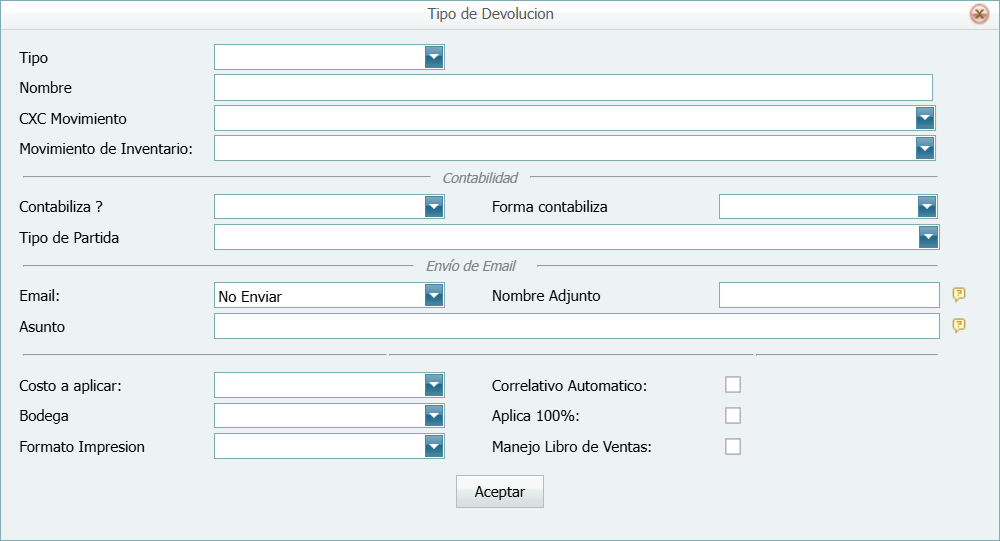Image resolution: width=1000 pixels, height=541 pixels.
Task: Close the Tipo de Devolucion dialog
Action: click(x=979, y=13)
